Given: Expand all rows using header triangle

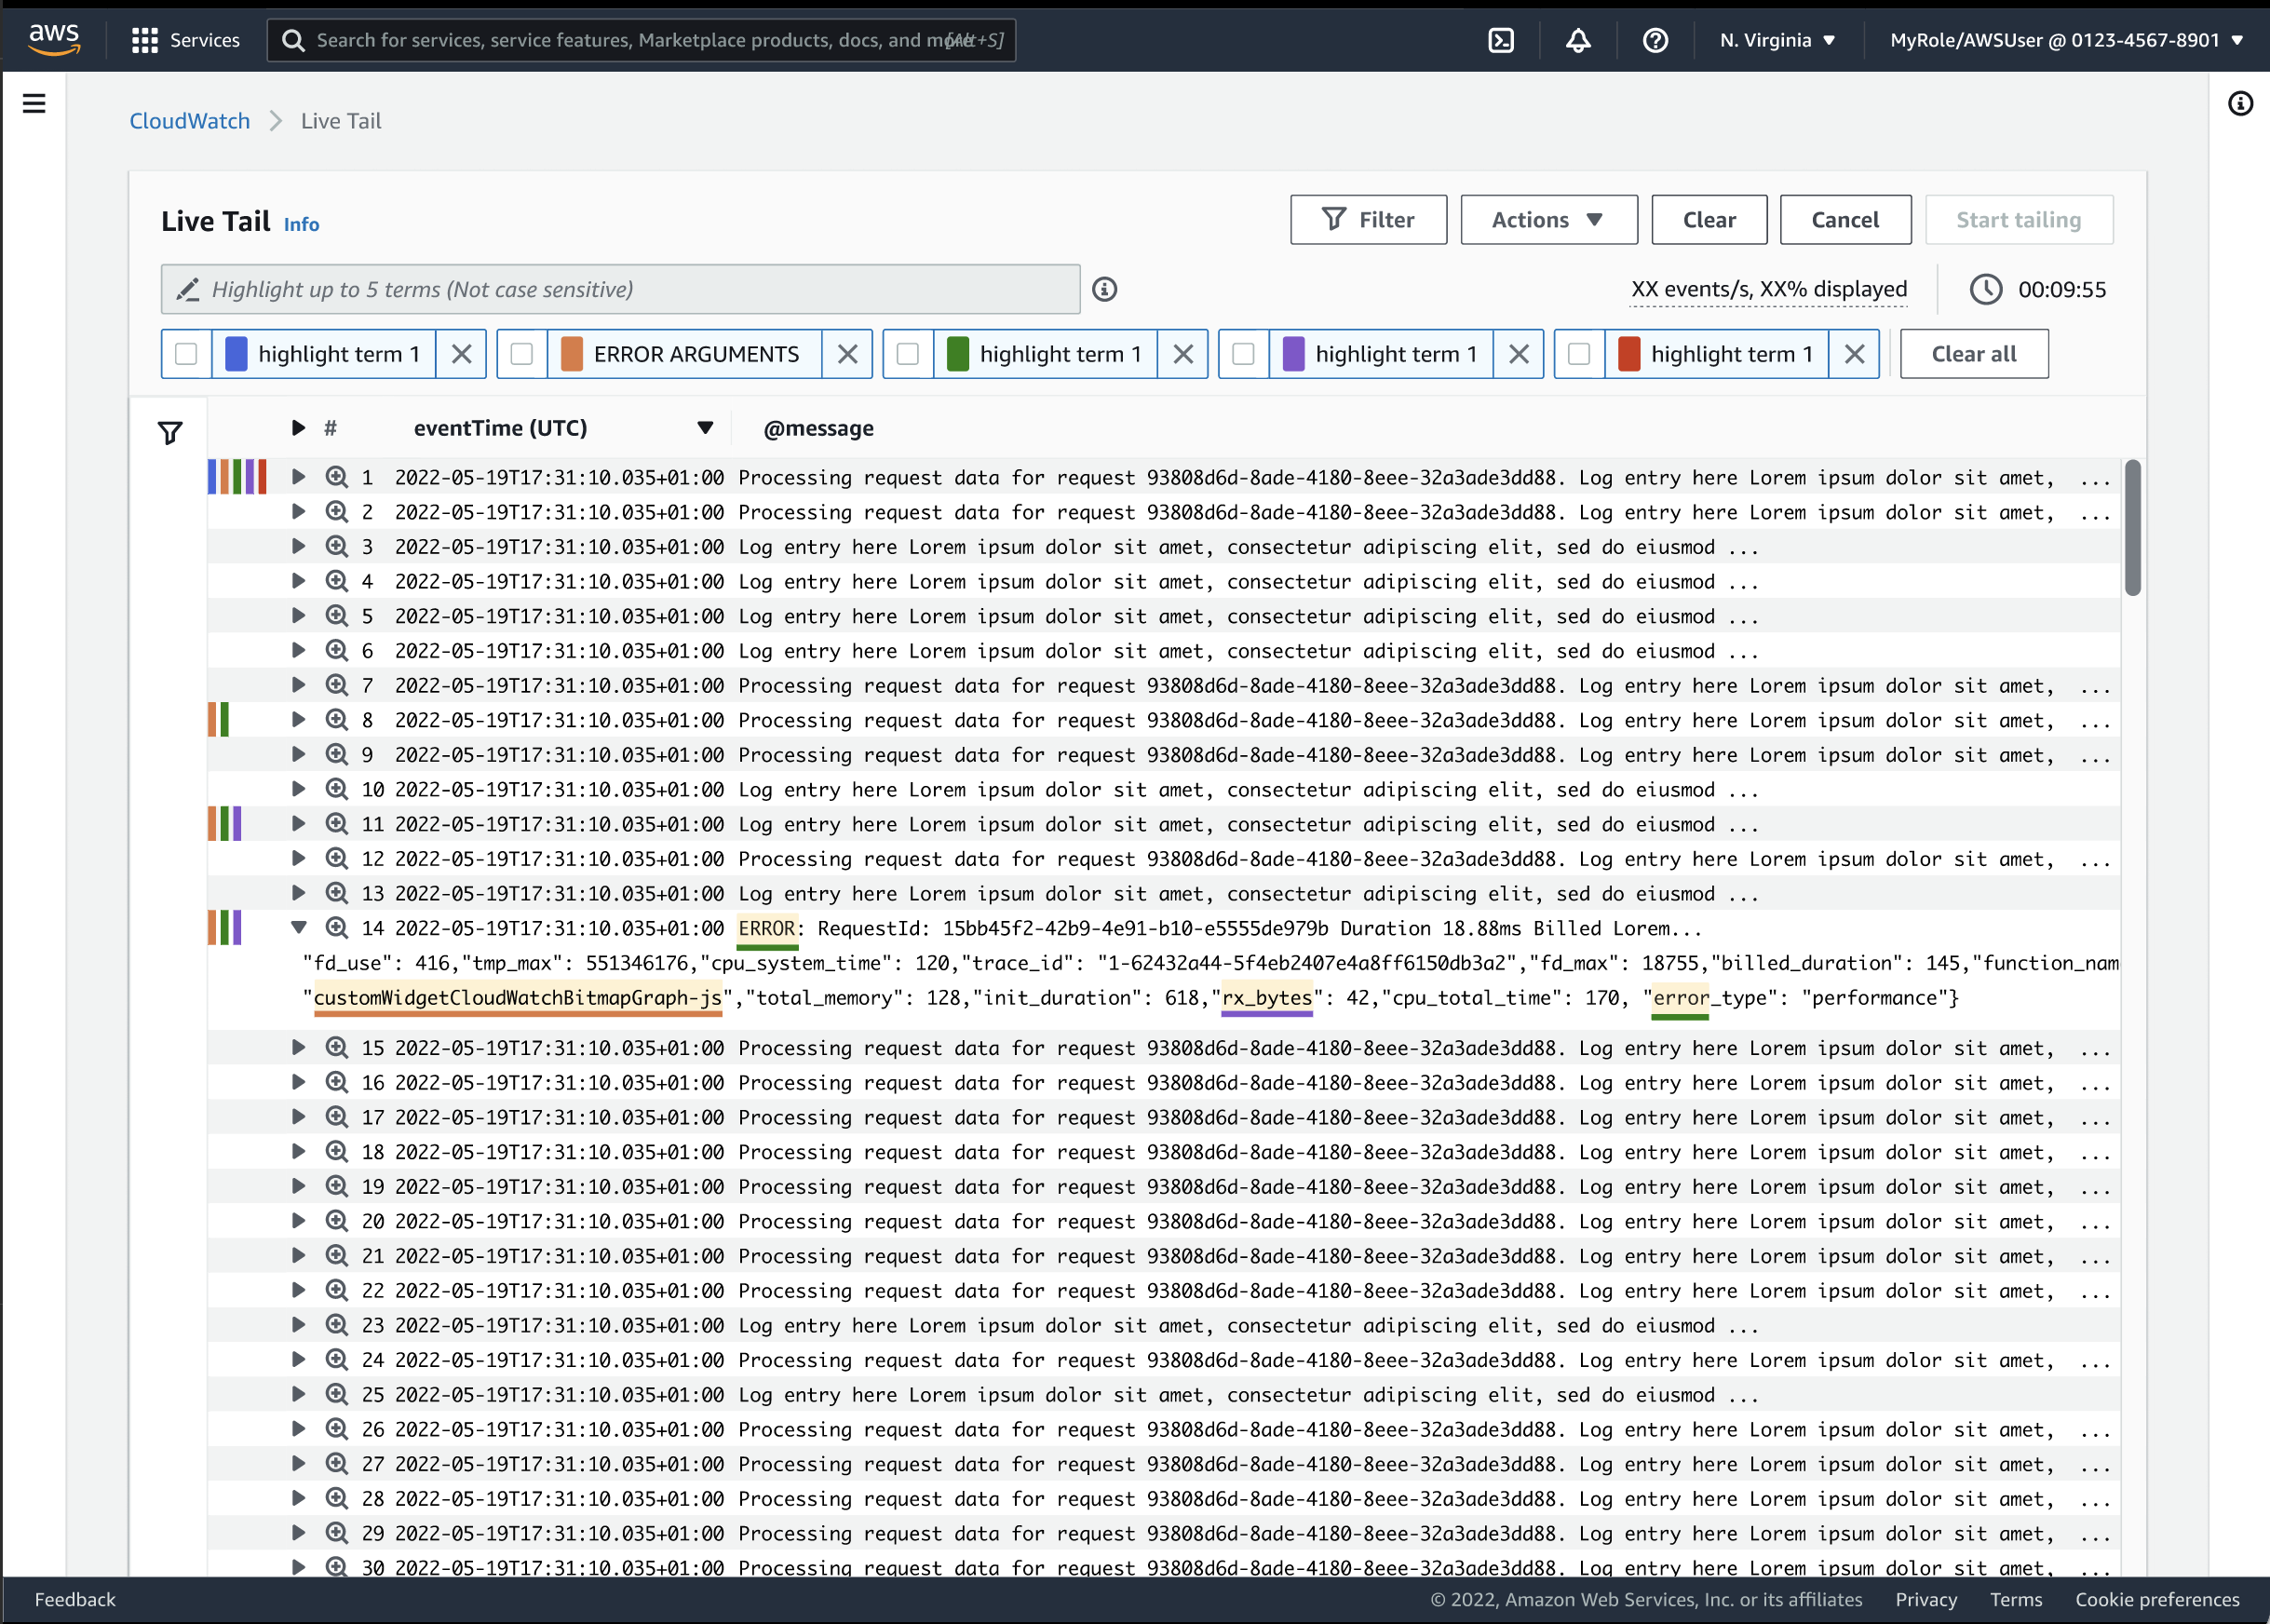Looking at the screenshot, I should pyautogui.click(x=298, y=428).
